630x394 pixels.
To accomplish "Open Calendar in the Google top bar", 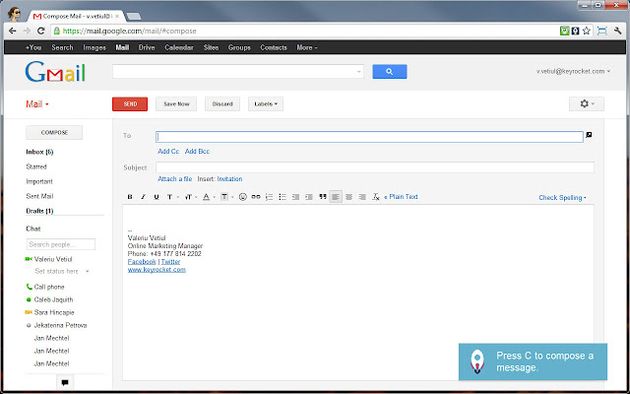I will 179,47.
